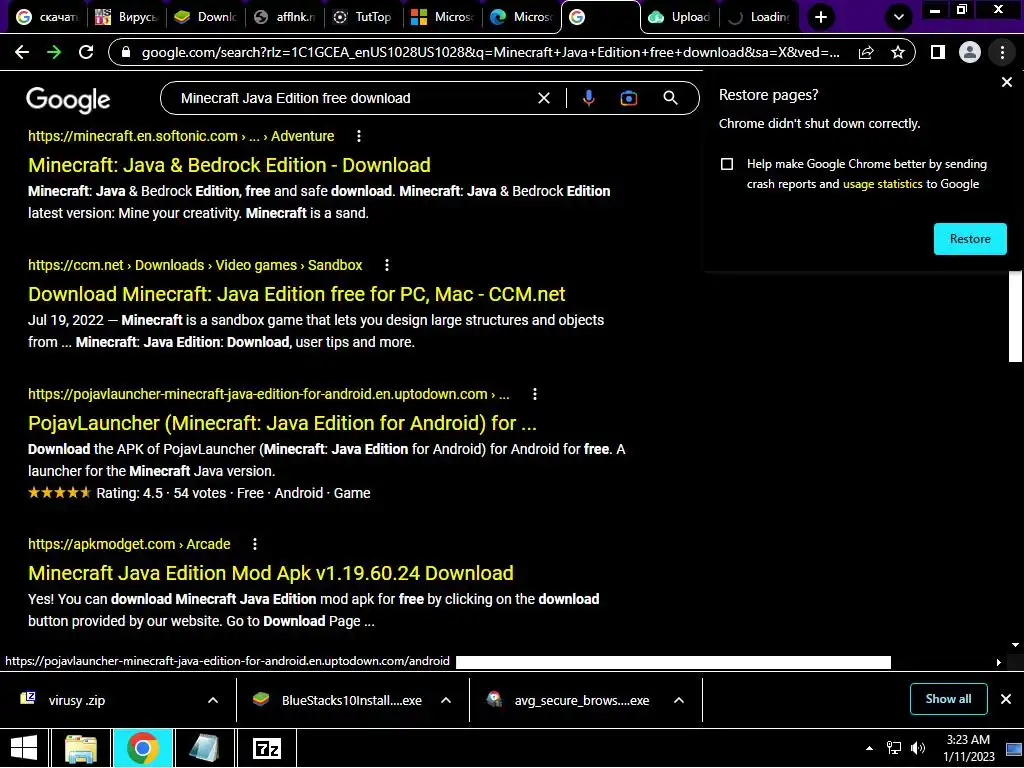
Task: Click the horizontal page scrollbar thumb
Action: [x=673, y=662]
